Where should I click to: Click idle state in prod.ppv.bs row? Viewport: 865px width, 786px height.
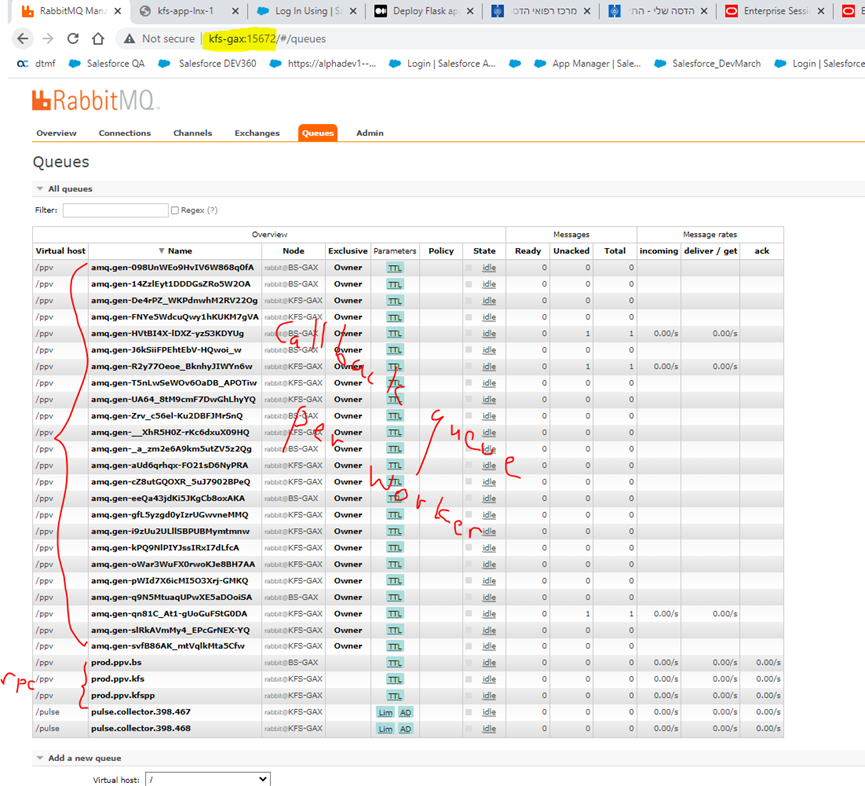click(489, 662)
